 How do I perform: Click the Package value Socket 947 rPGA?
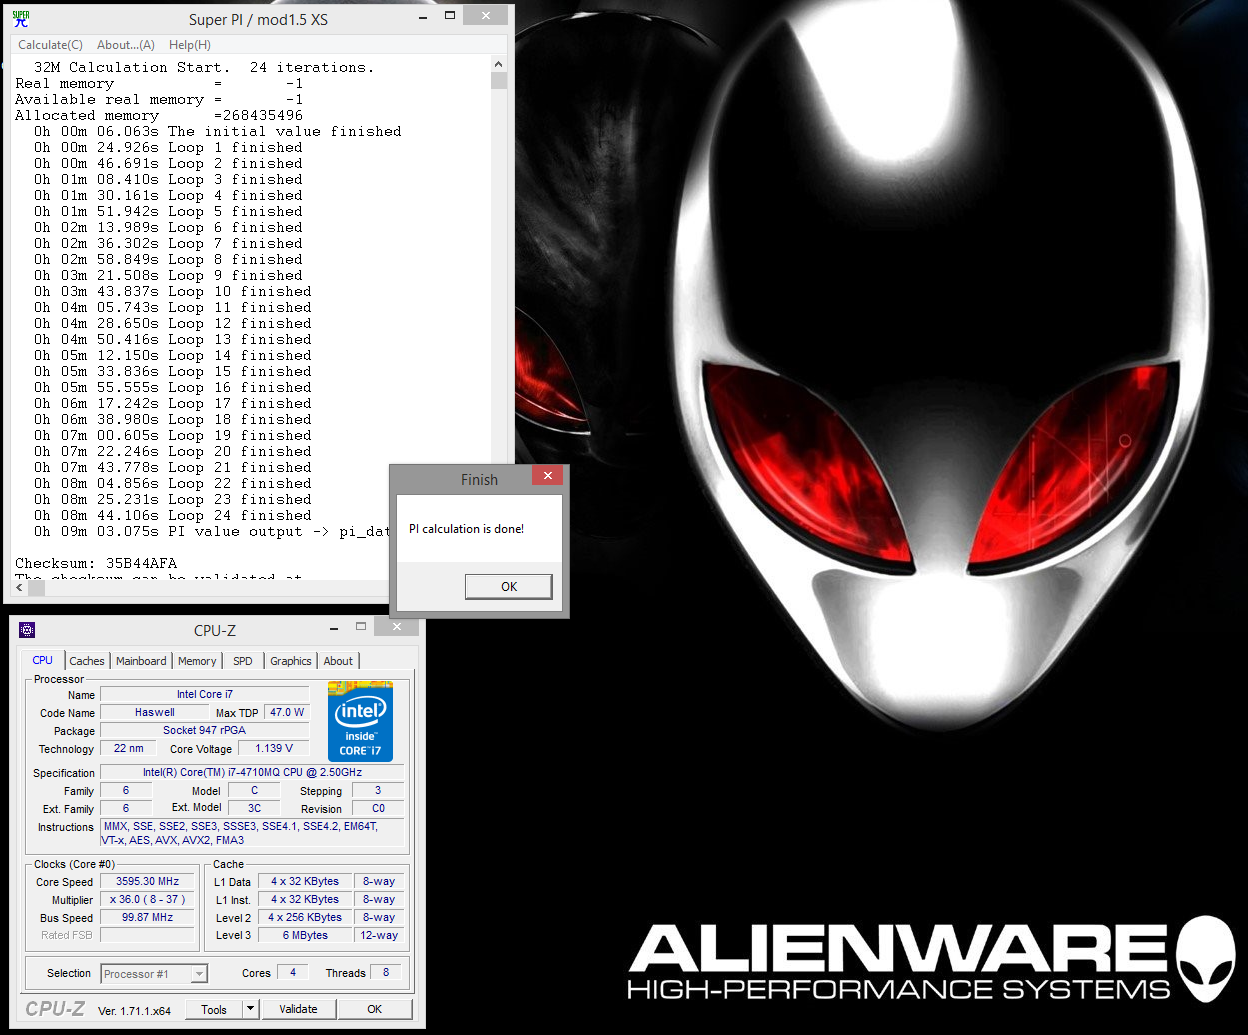tap(204, 731)
